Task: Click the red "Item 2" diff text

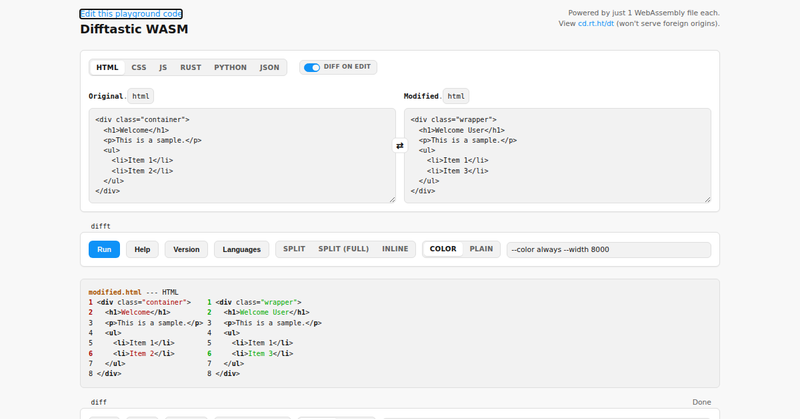Action: click(142, 353)
